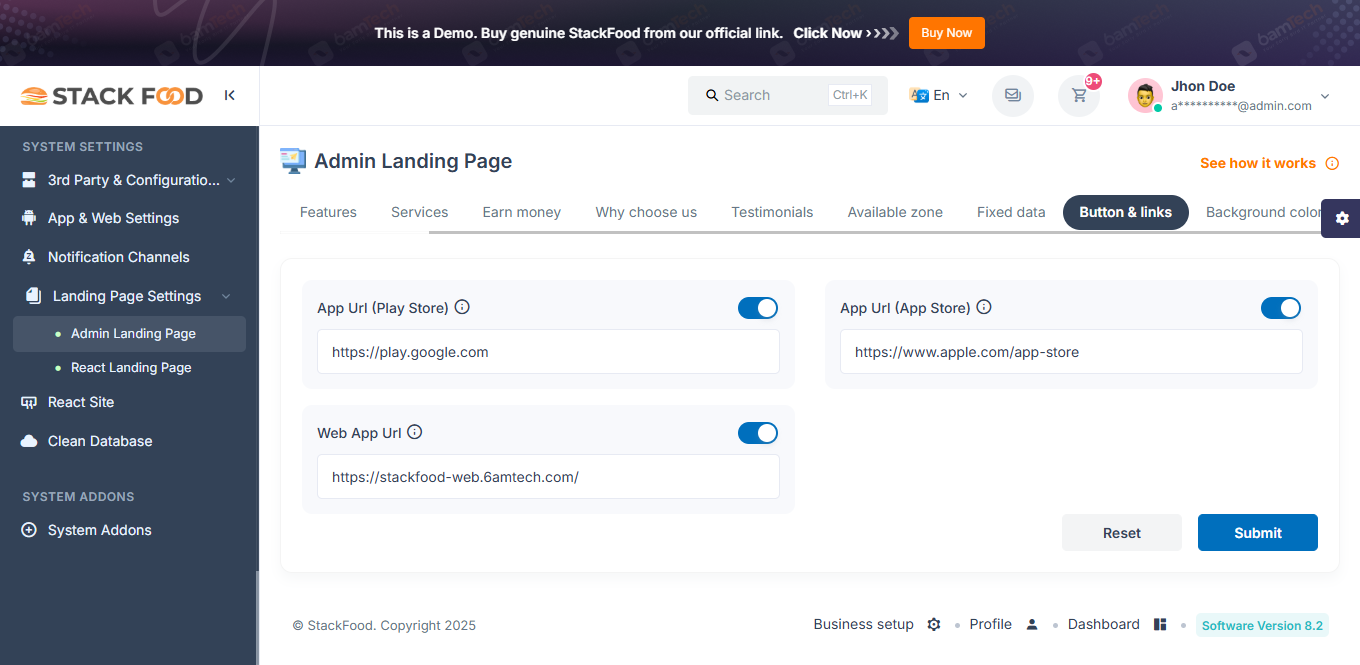
Task: Click the System Addons plus-circle icon
Action: (29, 530)
